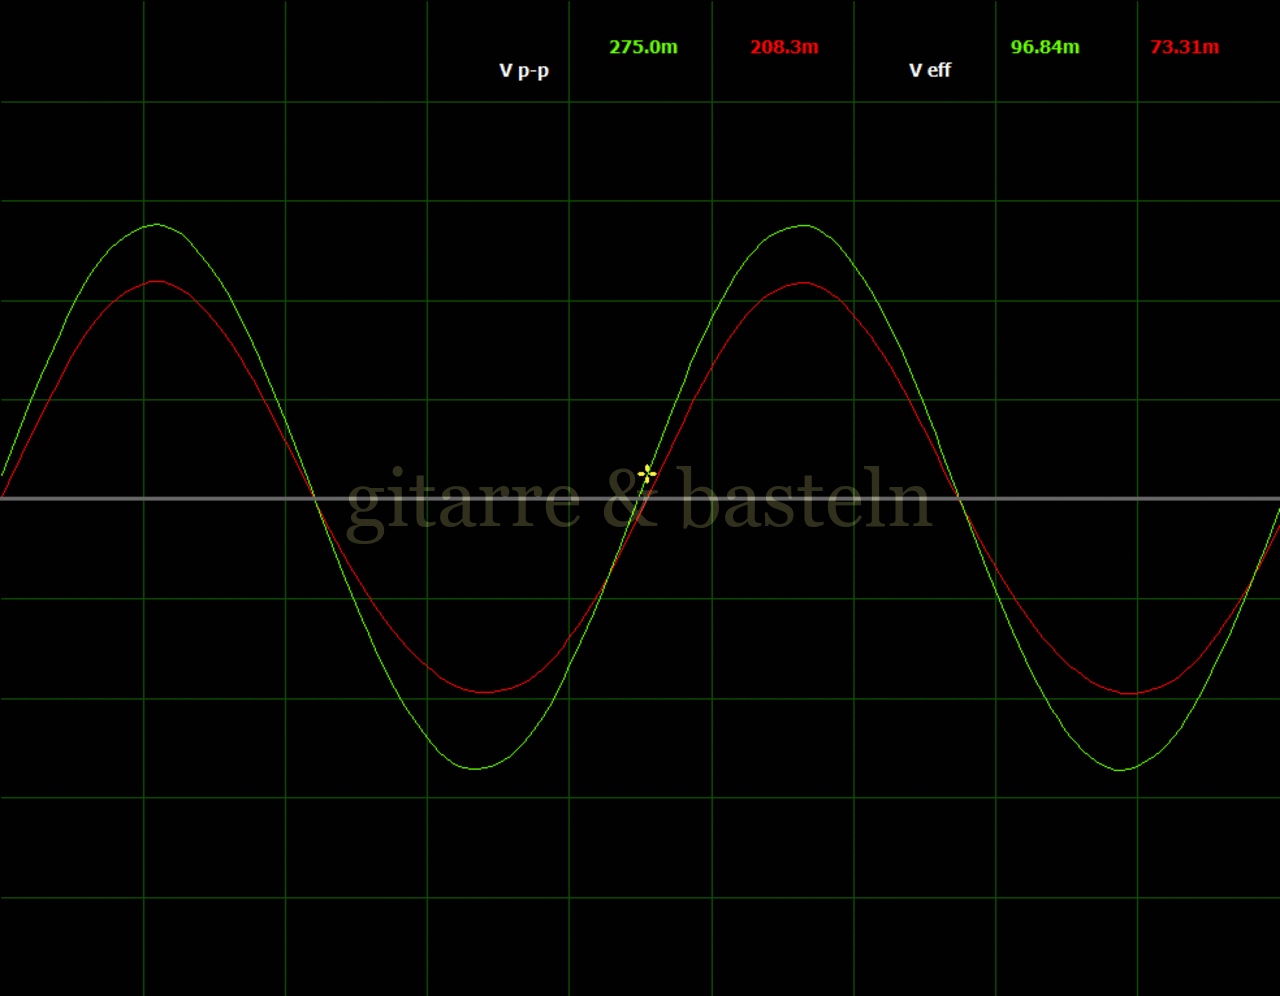Click the word gitarre in the watermark
Screen dimensions: 1280x996
[x=462, y=500]
